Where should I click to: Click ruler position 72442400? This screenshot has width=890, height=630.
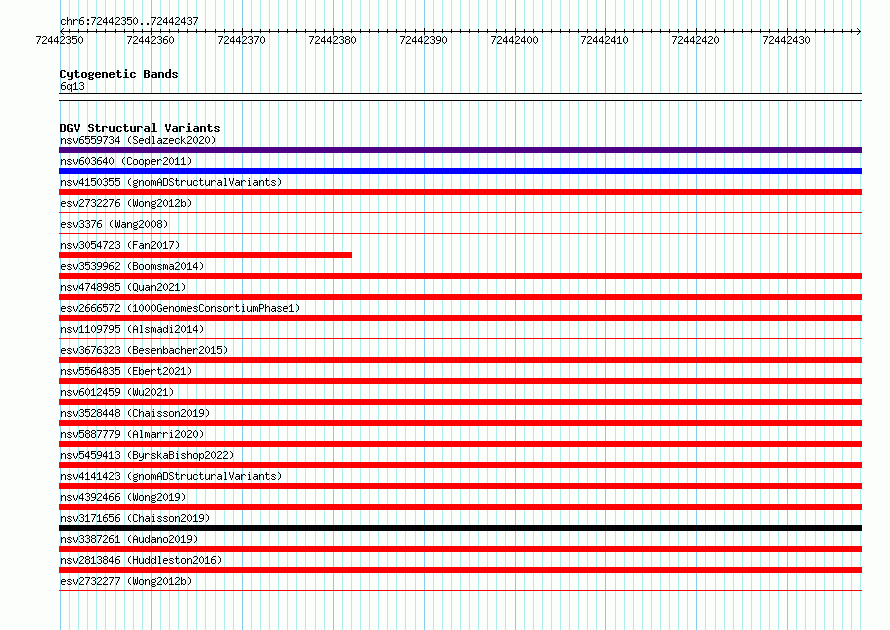(514, 40)
